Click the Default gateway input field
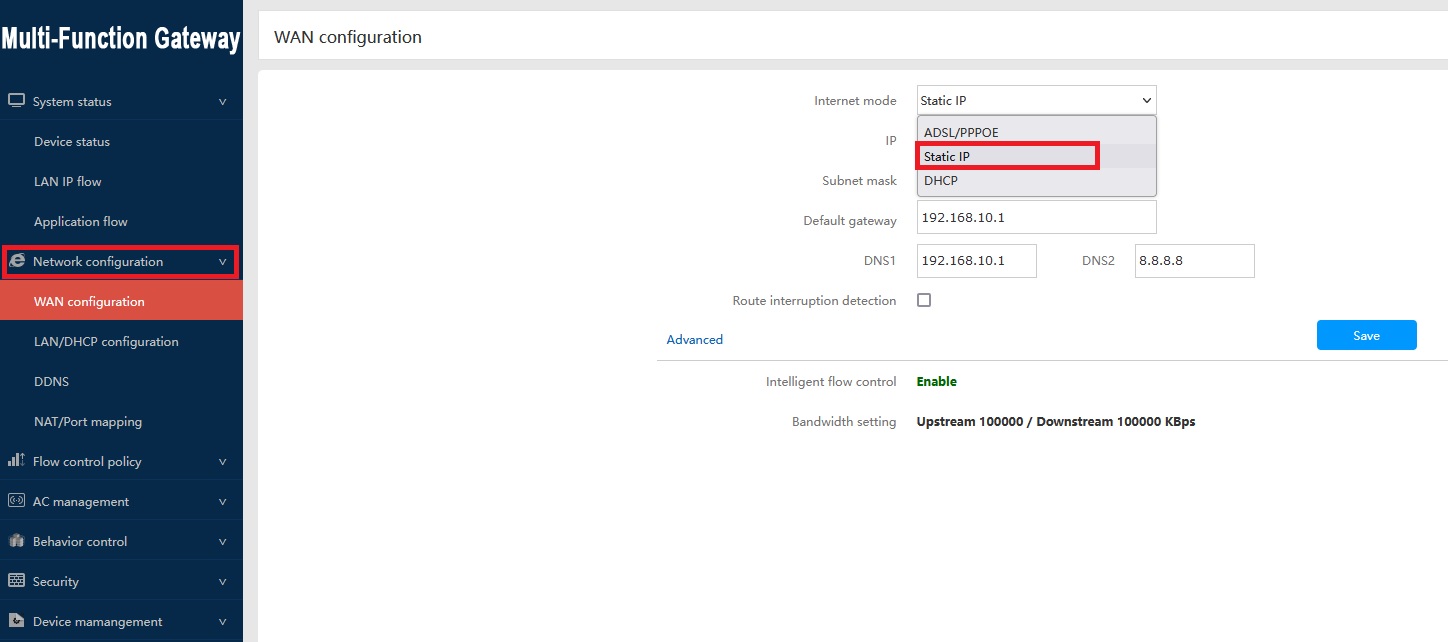1448x642 pixels. click(1036, 217)
